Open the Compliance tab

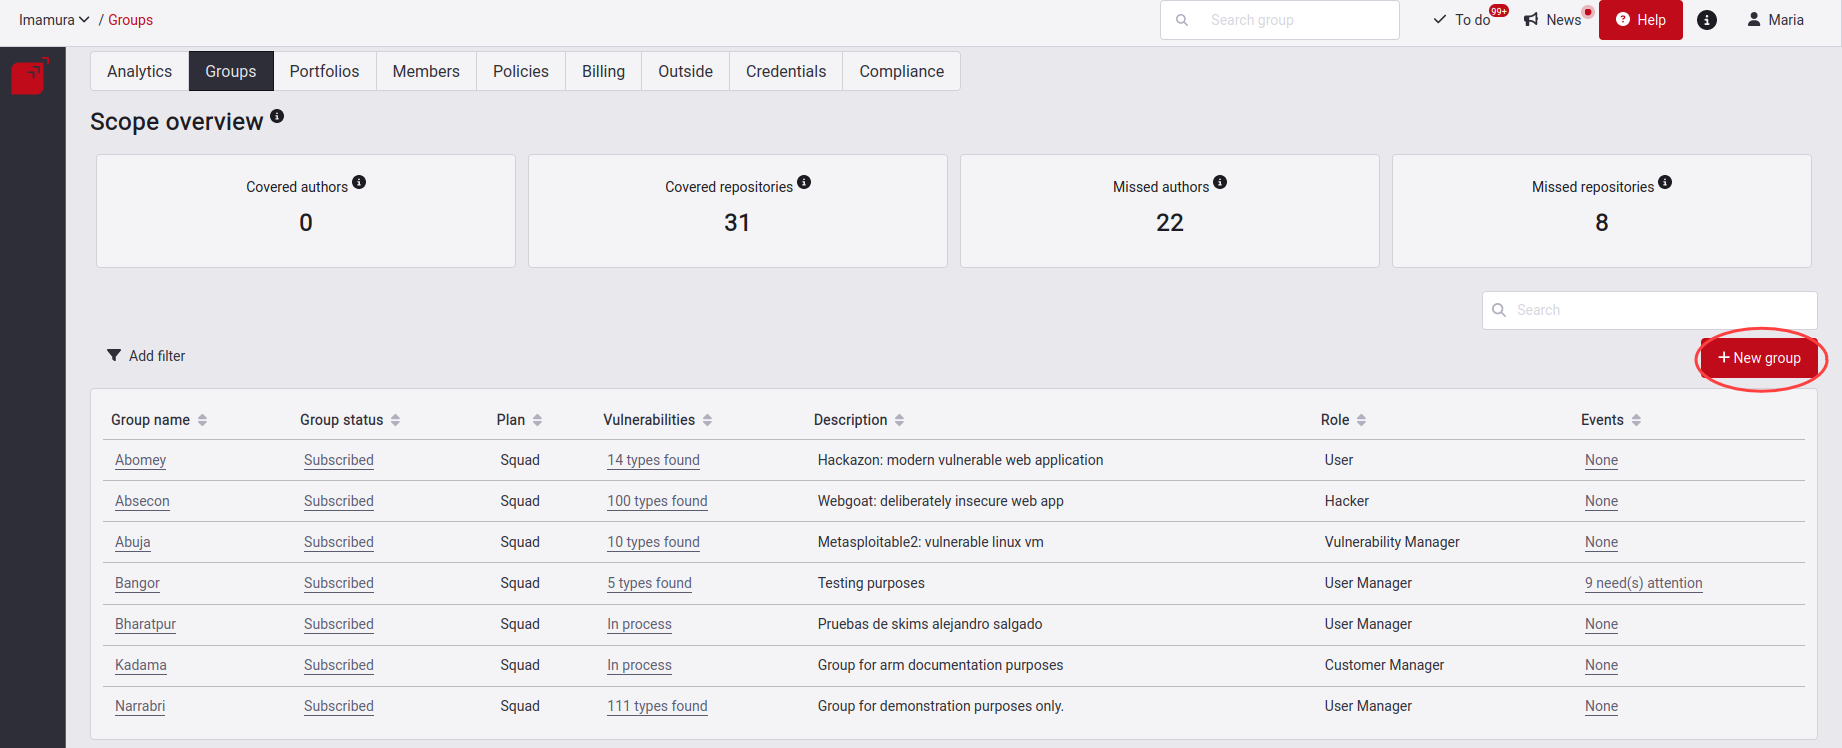pos(901,71)
